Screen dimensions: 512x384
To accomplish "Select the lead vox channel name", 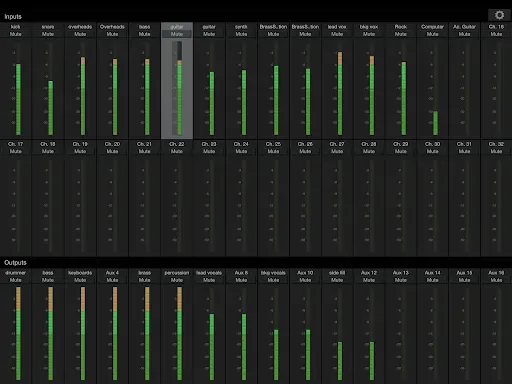I will tap(337, 27).
